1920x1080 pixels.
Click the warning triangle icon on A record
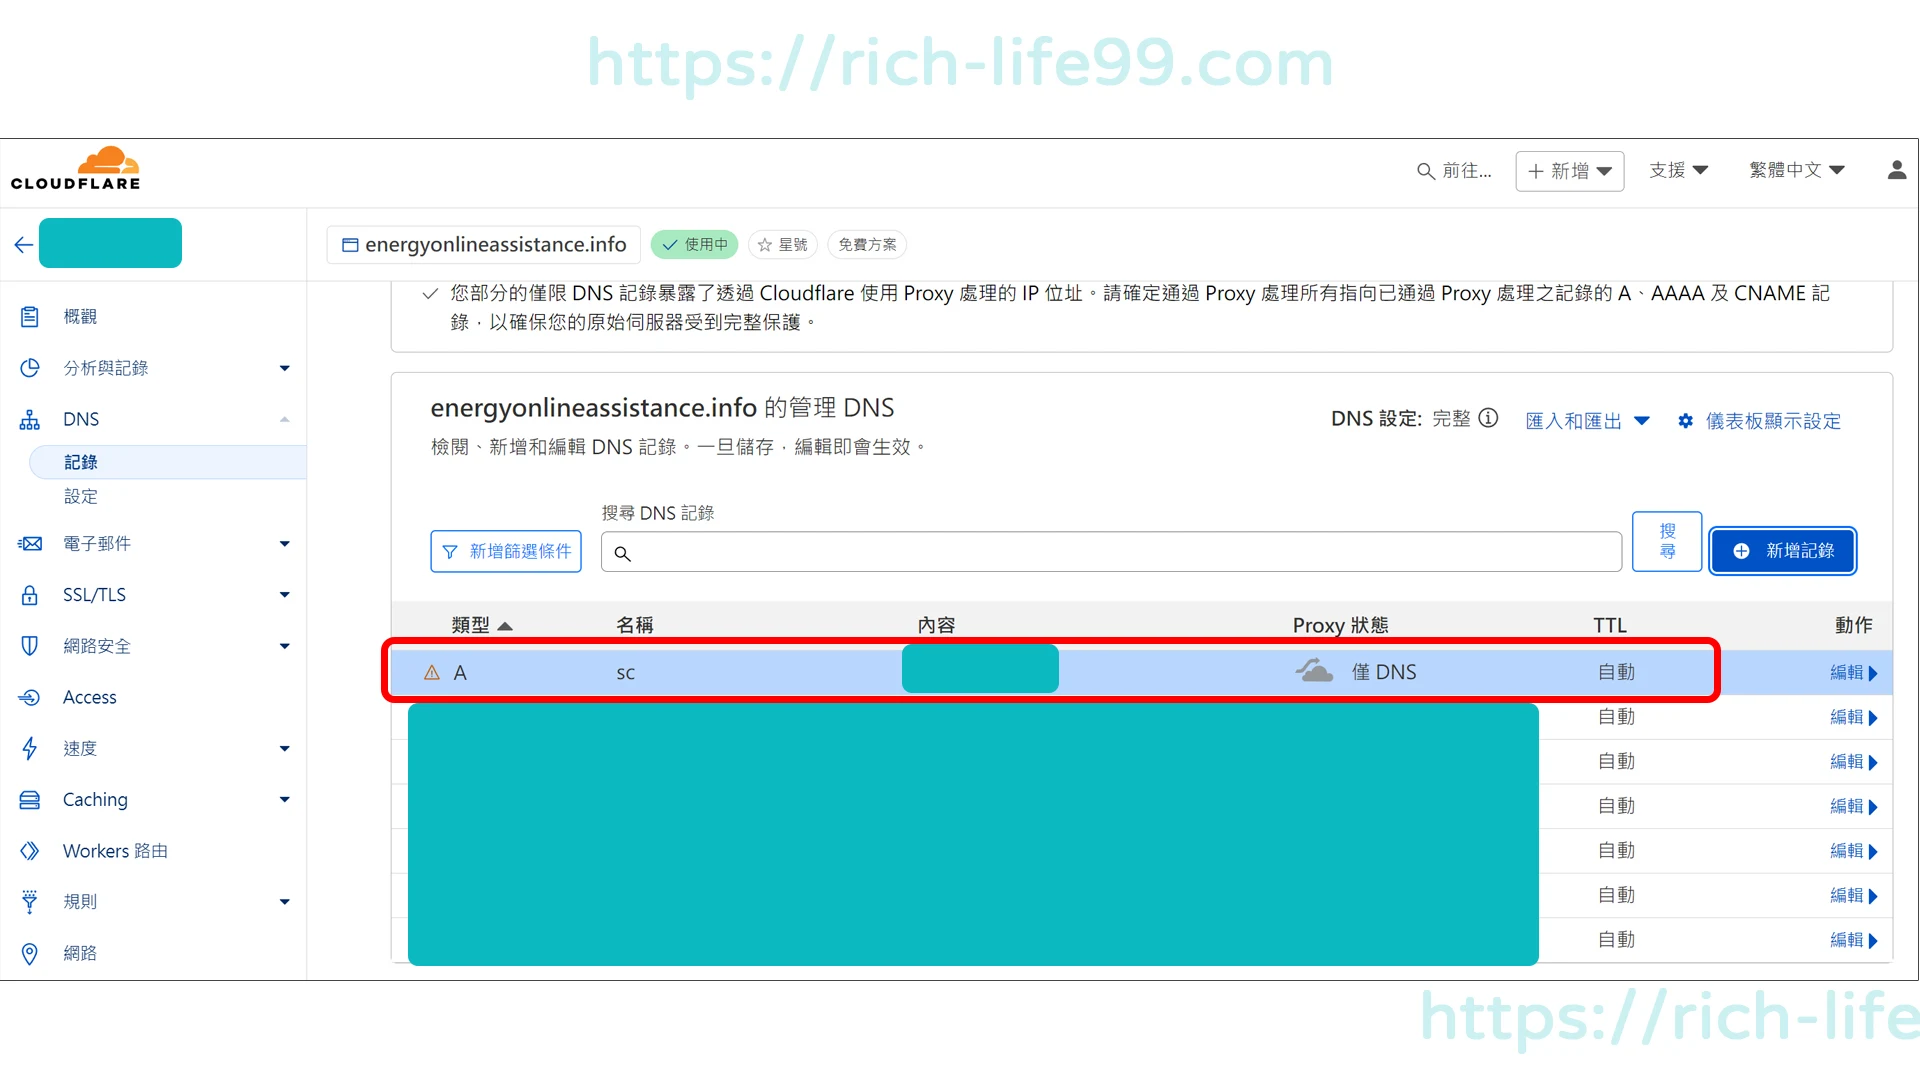pos(432,673)
